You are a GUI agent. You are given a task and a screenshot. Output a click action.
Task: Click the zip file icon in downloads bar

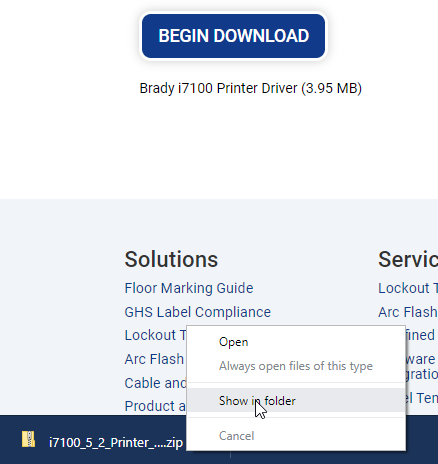(x=29, y=439)
